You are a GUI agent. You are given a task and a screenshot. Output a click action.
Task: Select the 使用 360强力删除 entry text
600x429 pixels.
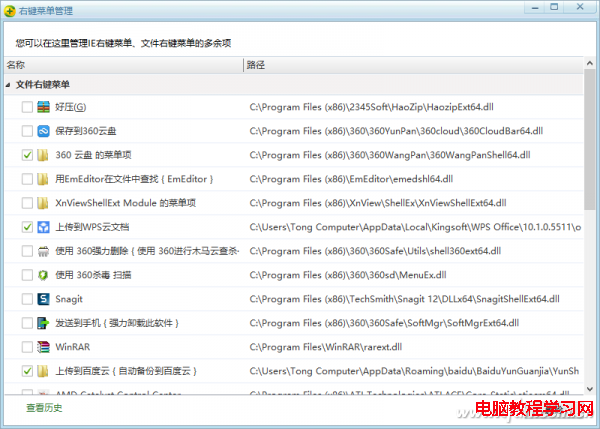[147, 251]
